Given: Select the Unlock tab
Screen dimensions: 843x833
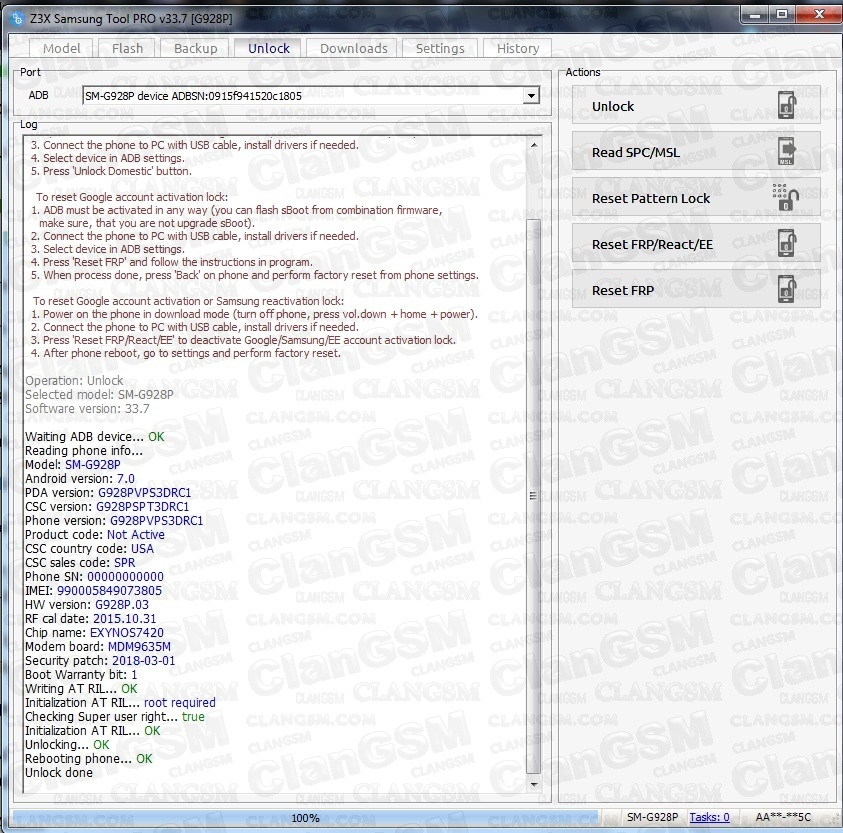Looking at the screenshot, I should 269,48.
